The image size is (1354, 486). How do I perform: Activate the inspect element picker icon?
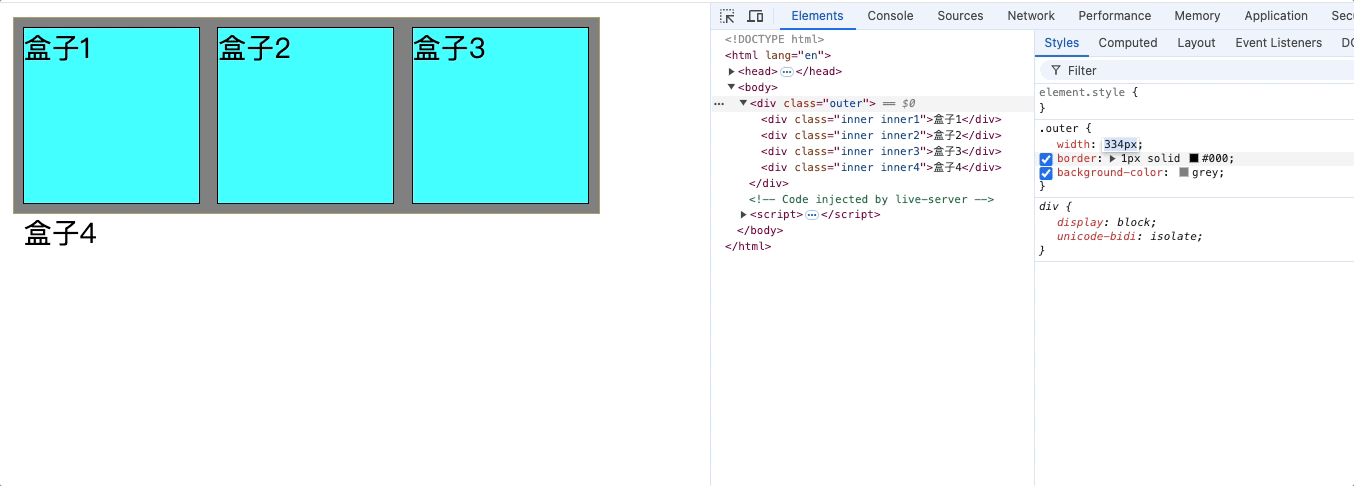(727, 16)
